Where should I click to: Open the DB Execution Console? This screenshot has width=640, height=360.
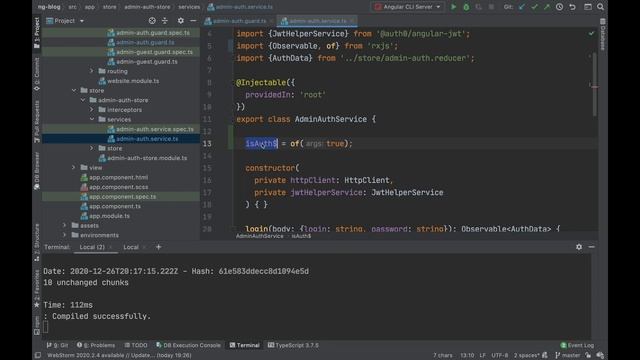tap(188, 345)
